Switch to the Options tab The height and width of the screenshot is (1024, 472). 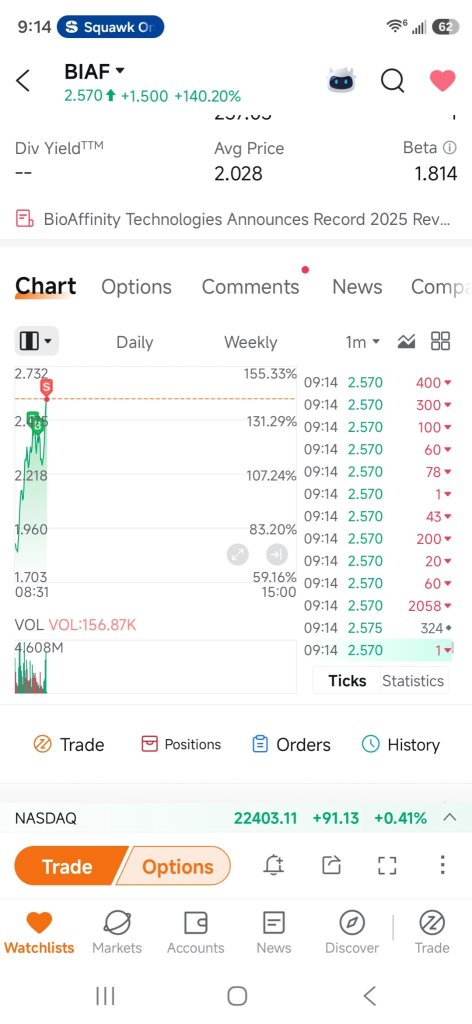136,287
